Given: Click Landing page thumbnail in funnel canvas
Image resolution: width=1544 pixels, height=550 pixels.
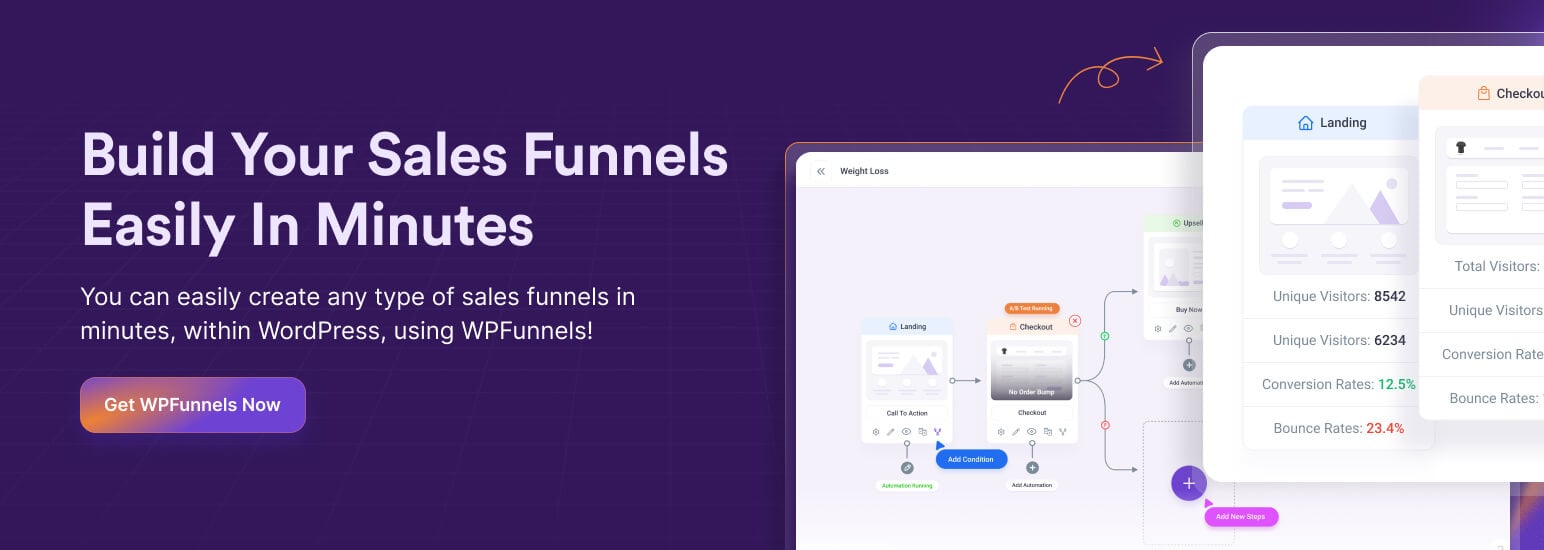Looking at the screenshot, I should (x=907, y=370).
